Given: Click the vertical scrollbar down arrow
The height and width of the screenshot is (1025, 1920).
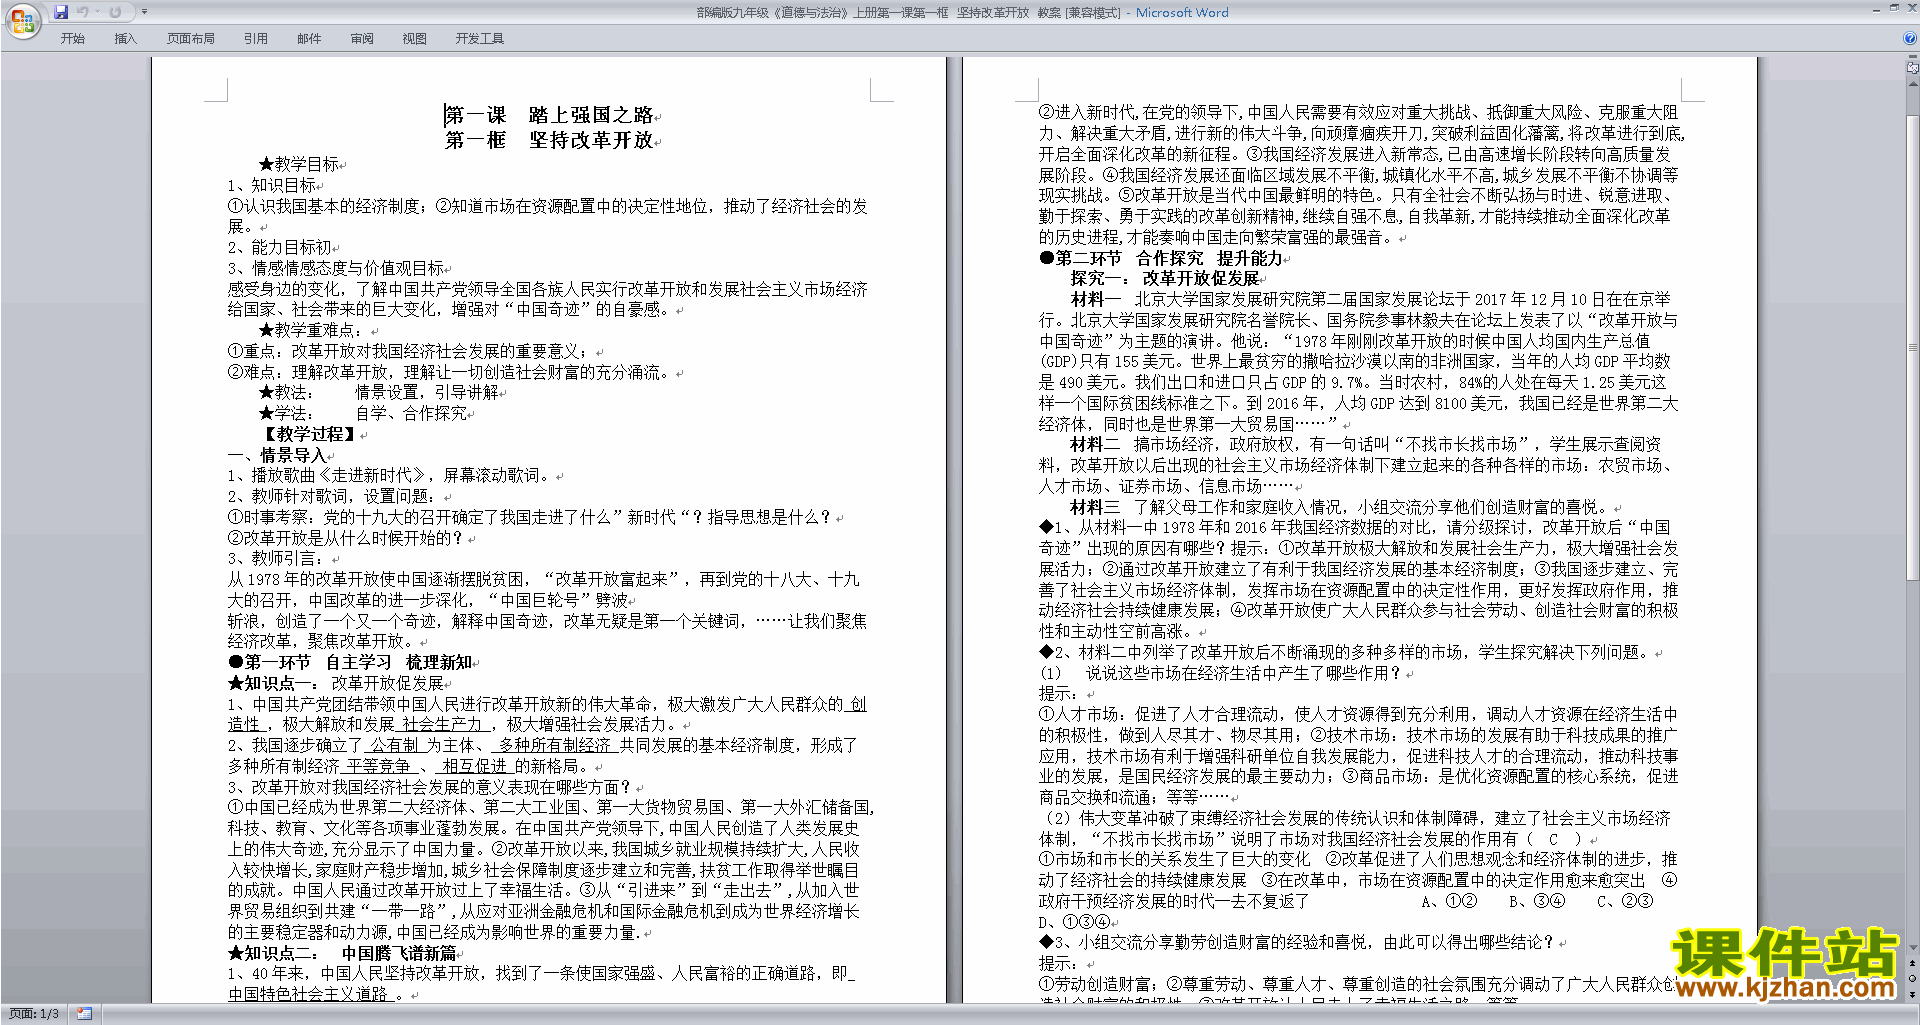Looking at the screenshot, I should pyautogui.click(x=1913, y=947).
